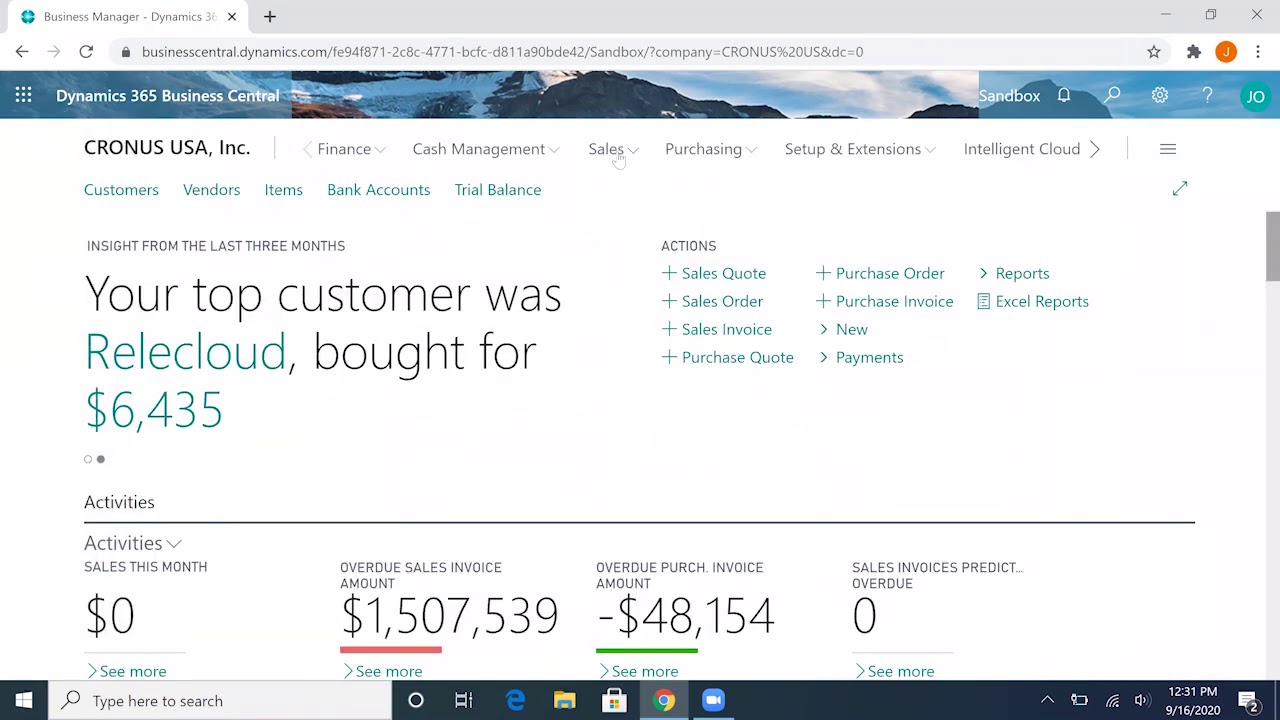Show second insight headline dot
The width and height of the screenshot is (1280, 720).
(x=100, y=459)
